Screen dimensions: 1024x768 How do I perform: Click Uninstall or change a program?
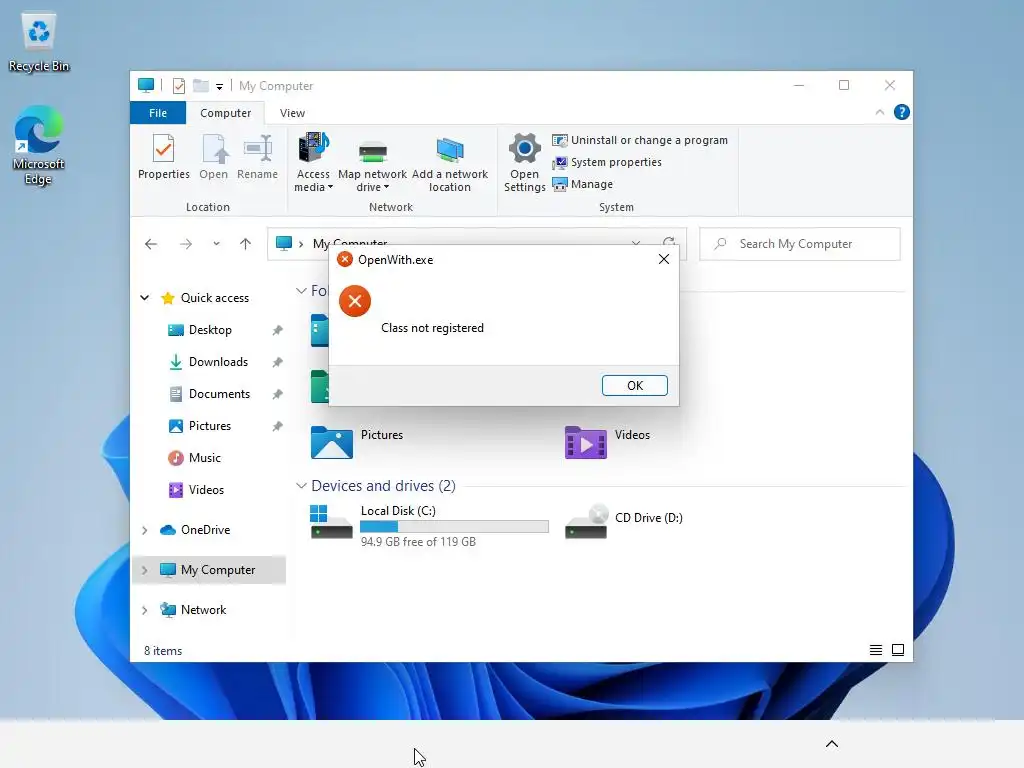(x=640, y=140)
